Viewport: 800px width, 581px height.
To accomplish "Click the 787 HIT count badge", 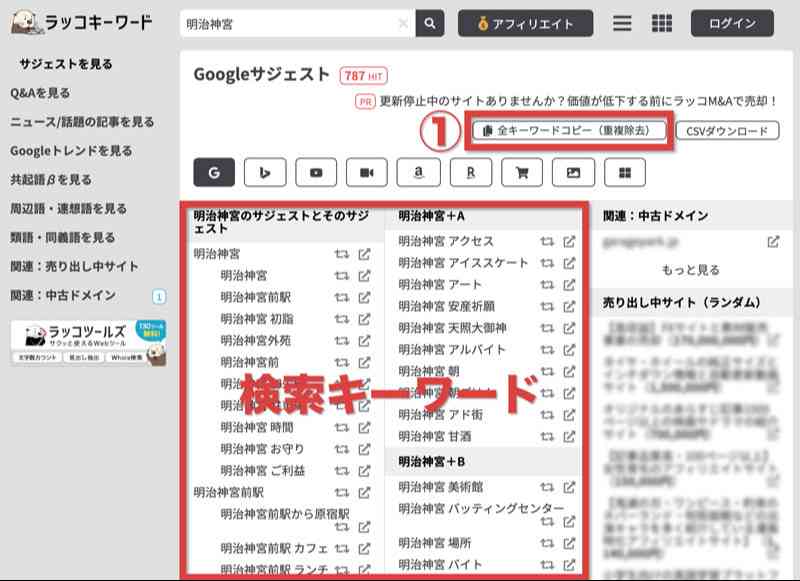I will [x=363, y=76].
